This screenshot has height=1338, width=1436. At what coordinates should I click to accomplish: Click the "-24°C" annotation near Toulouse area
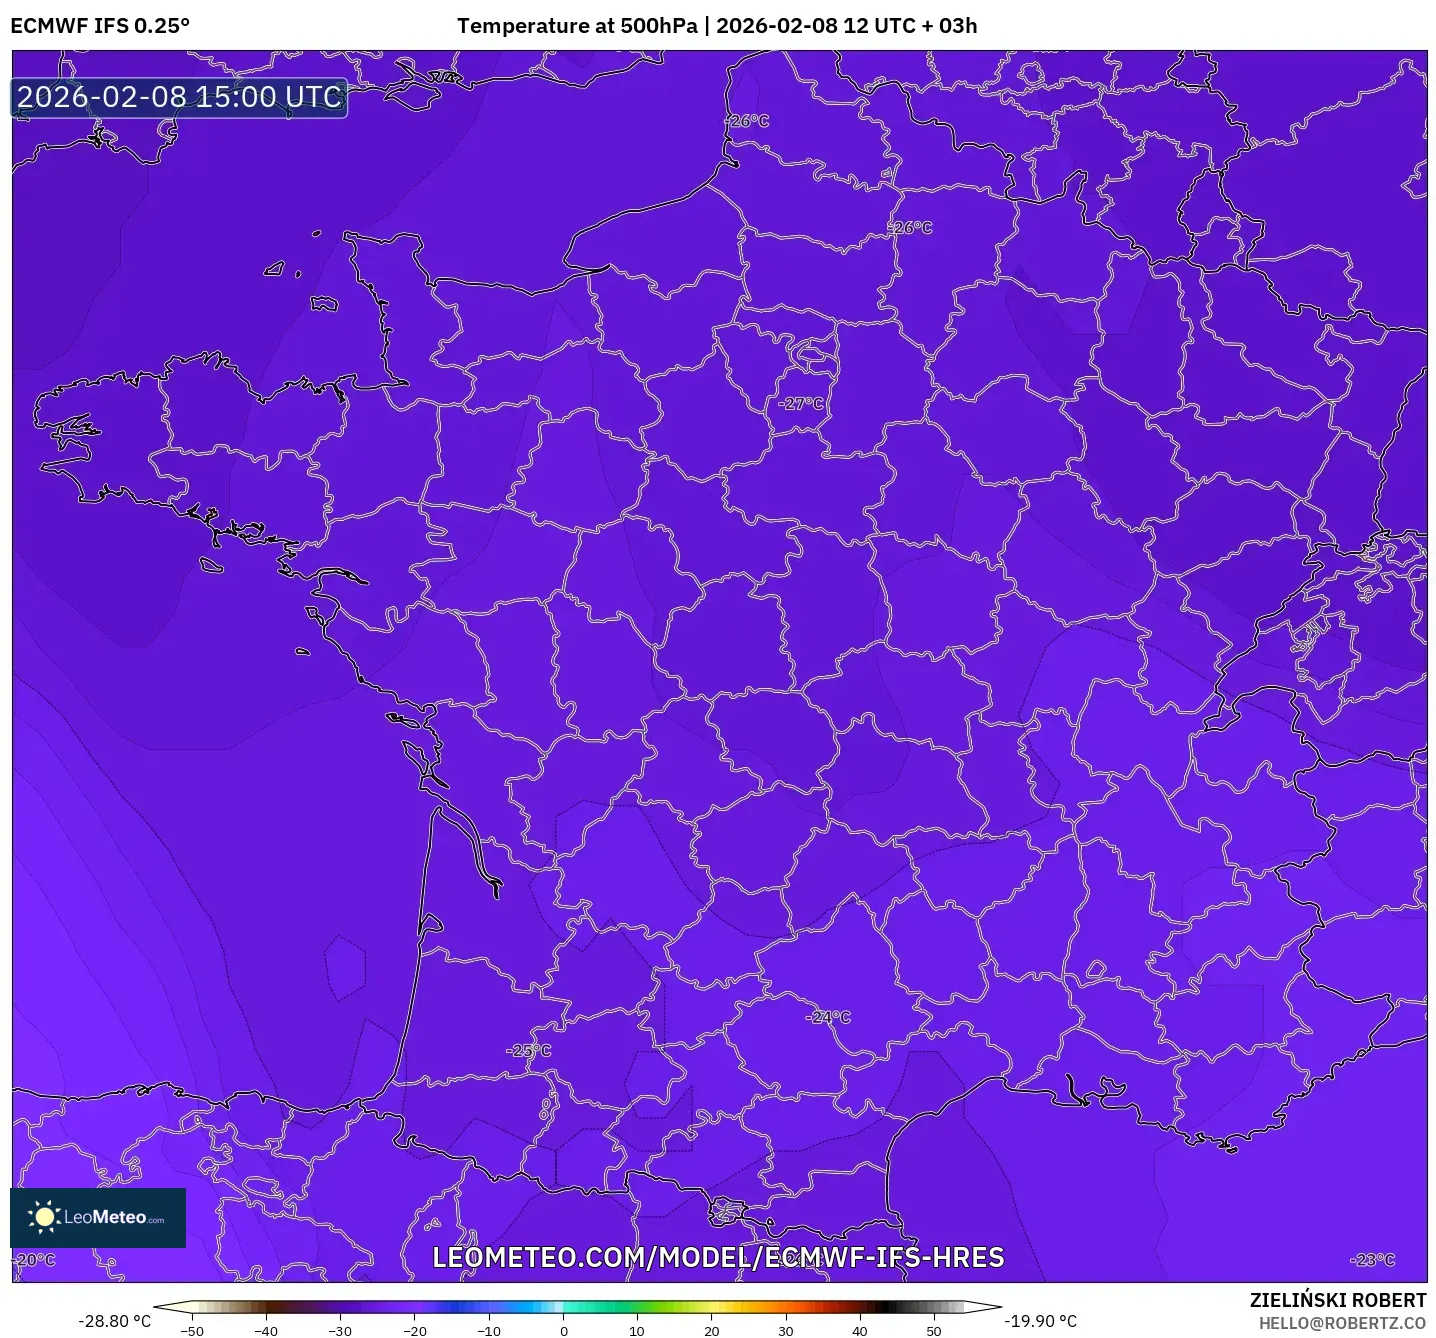(x=829, y=1017)
